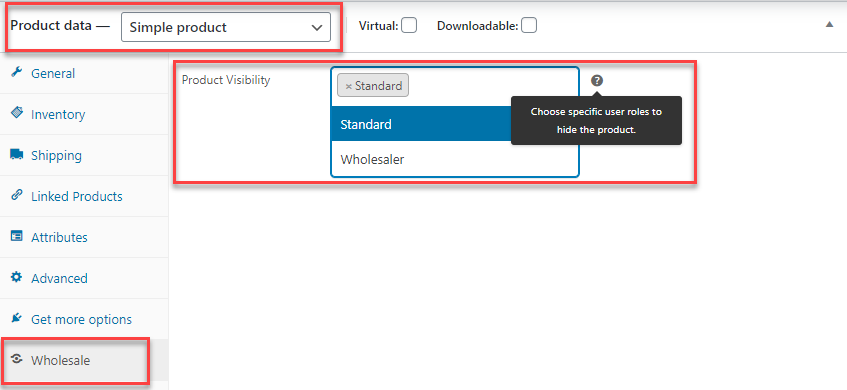The height and width of the screenshot is (390, 847).
Task: Remove the Standard tag with its x
Action: click(348, 86)
